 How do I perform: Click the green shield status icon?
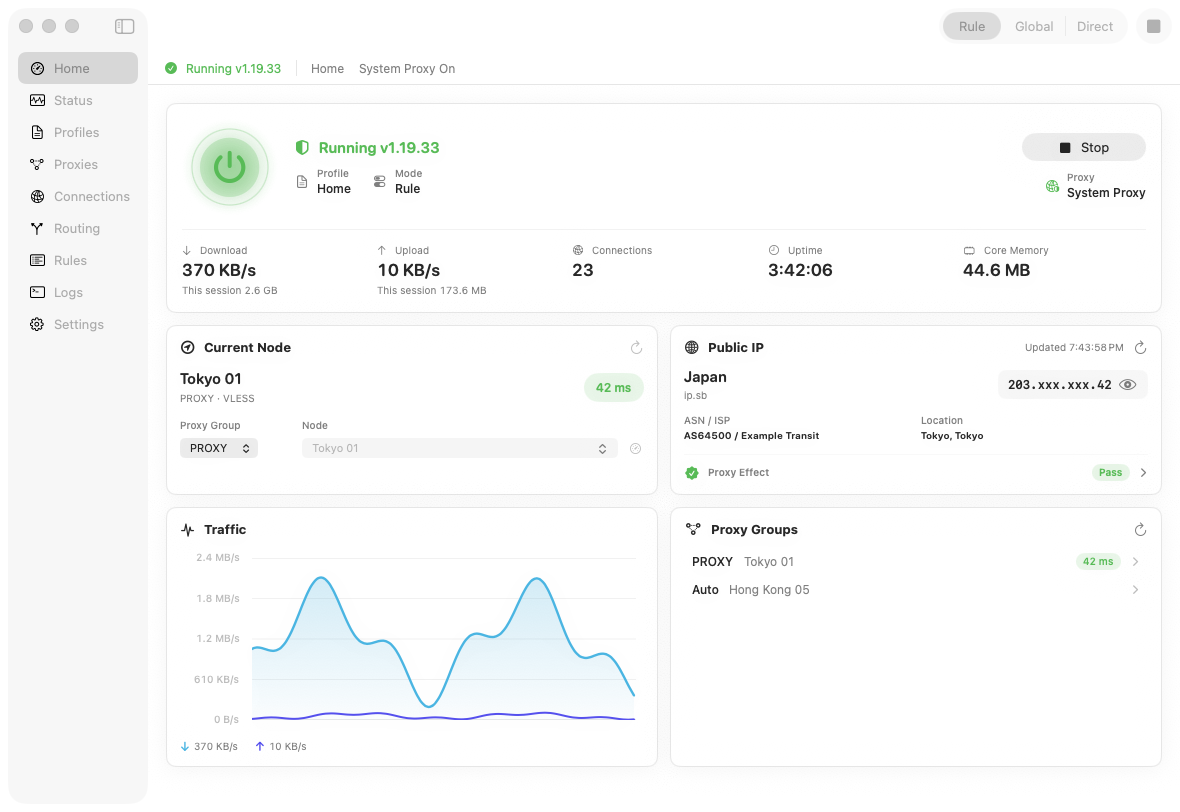click(302, 147)
